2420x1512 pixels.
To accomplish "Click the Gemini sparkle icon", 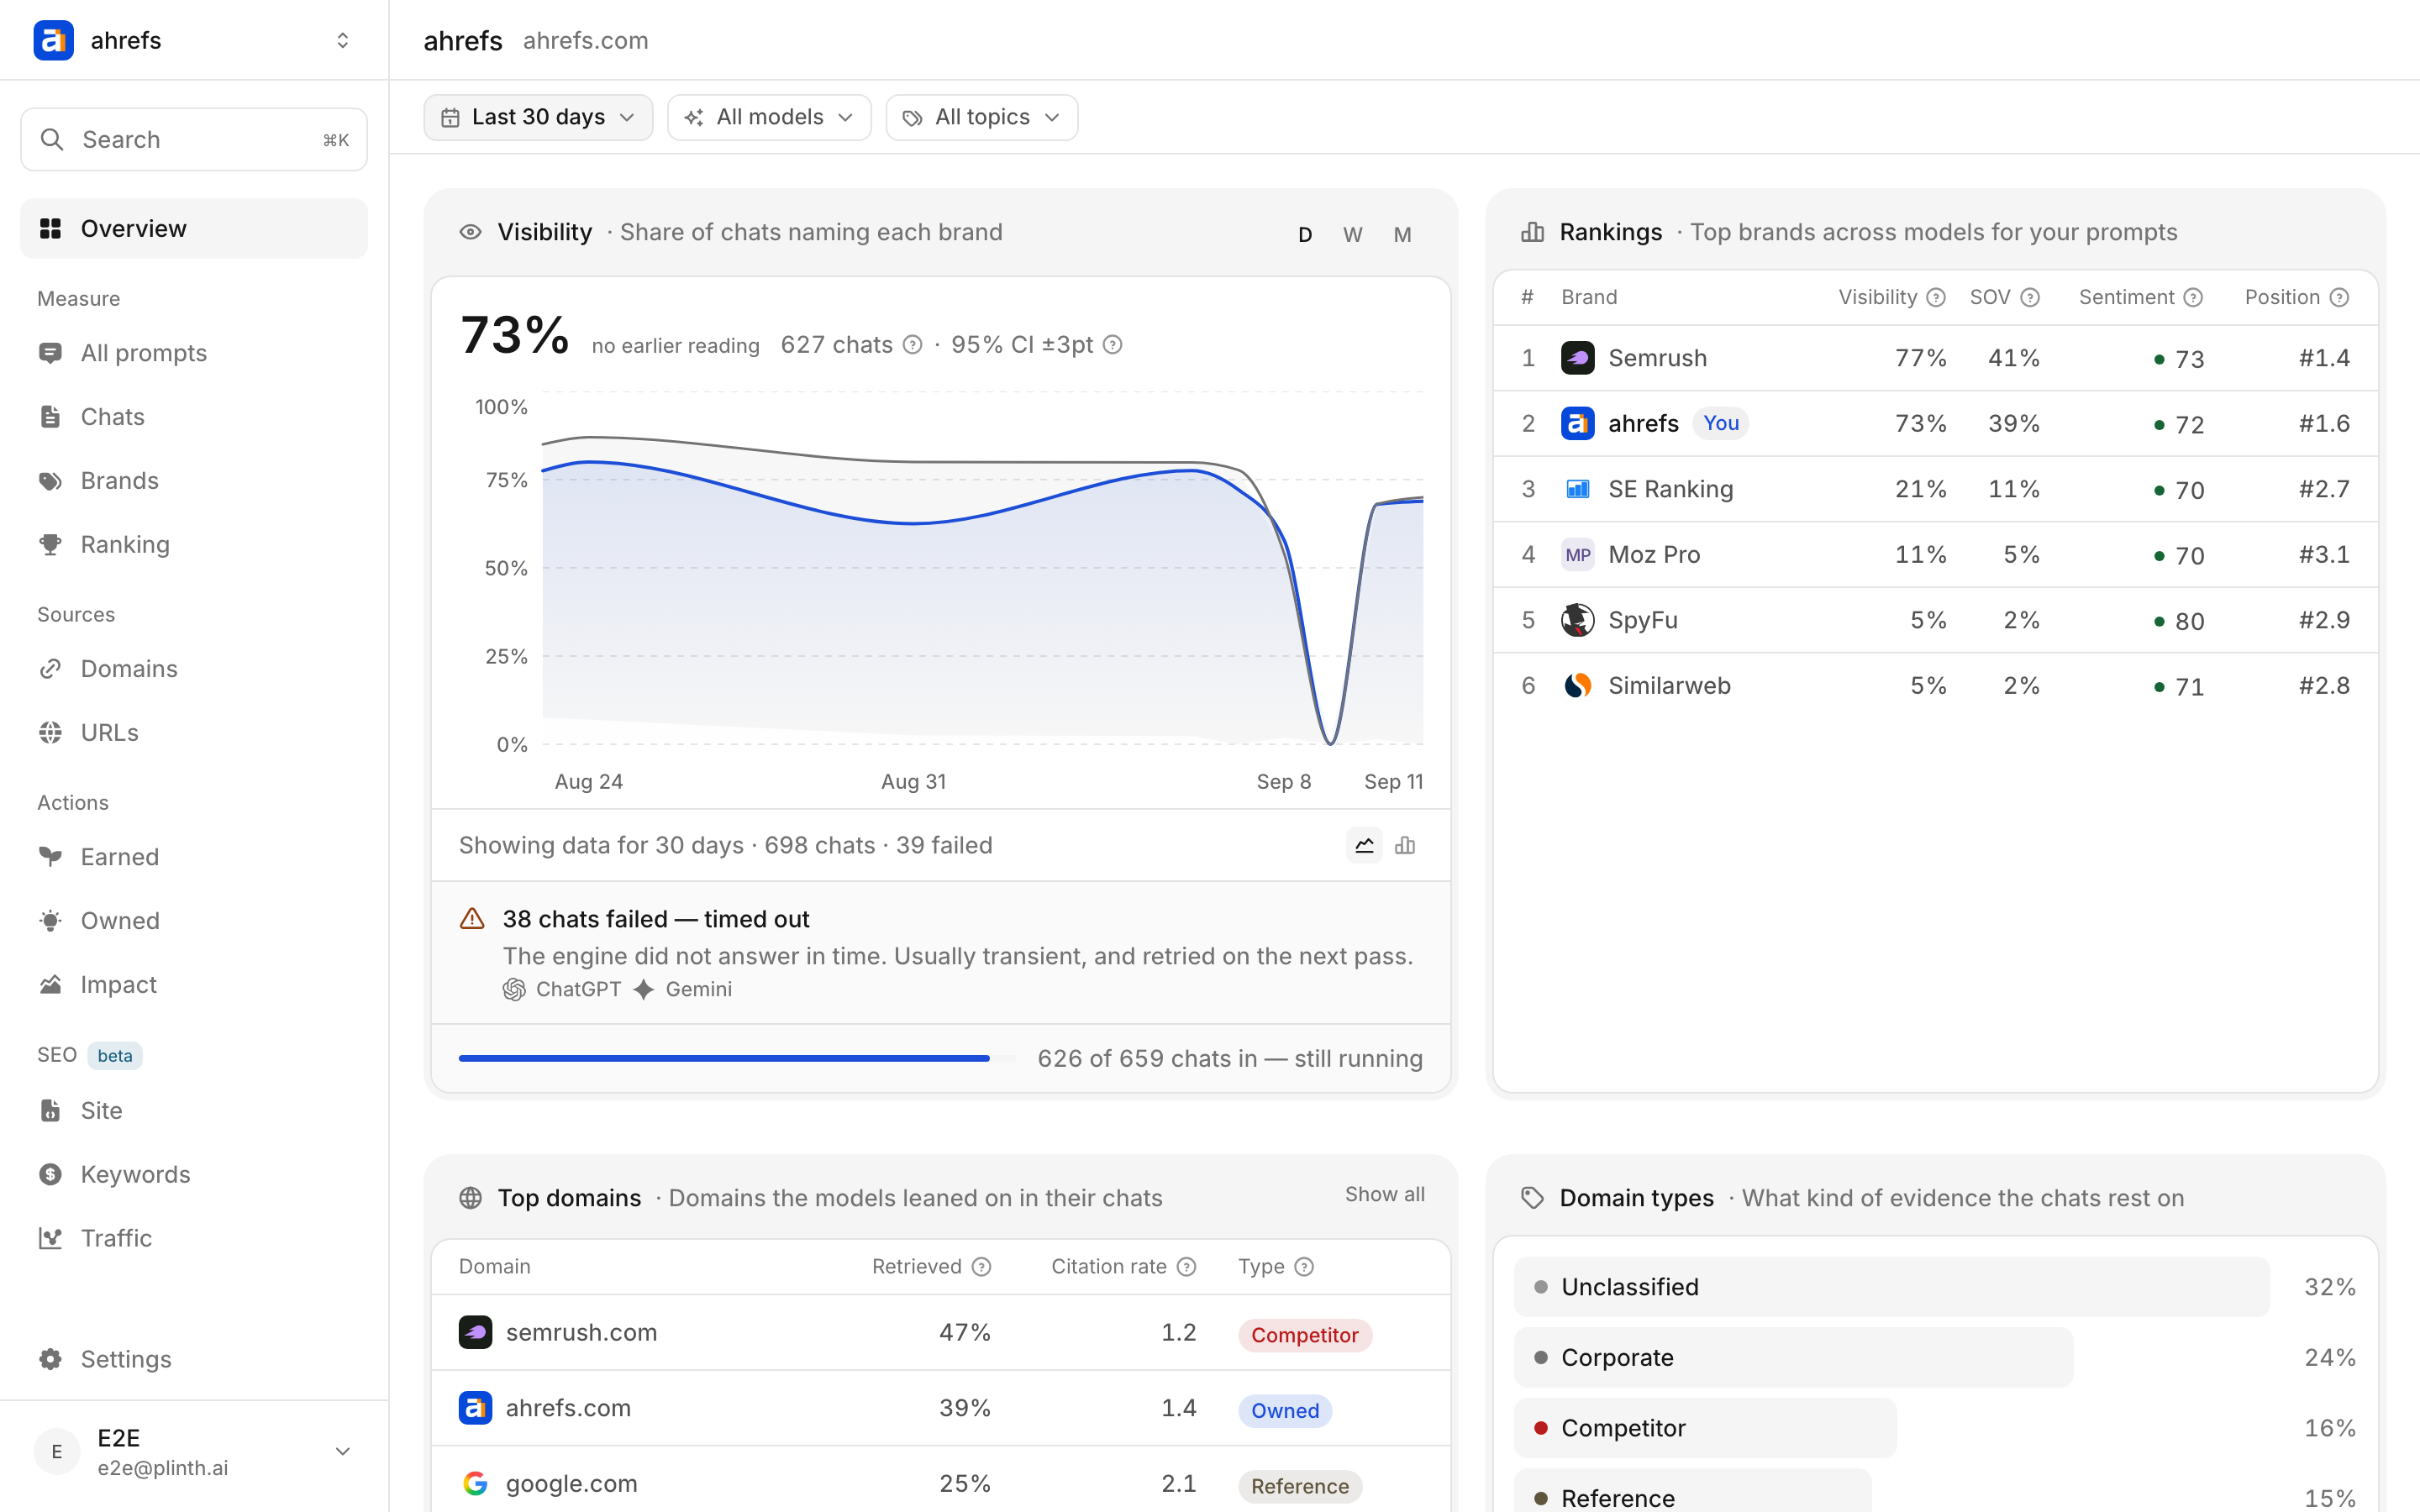I will (644, 989).
